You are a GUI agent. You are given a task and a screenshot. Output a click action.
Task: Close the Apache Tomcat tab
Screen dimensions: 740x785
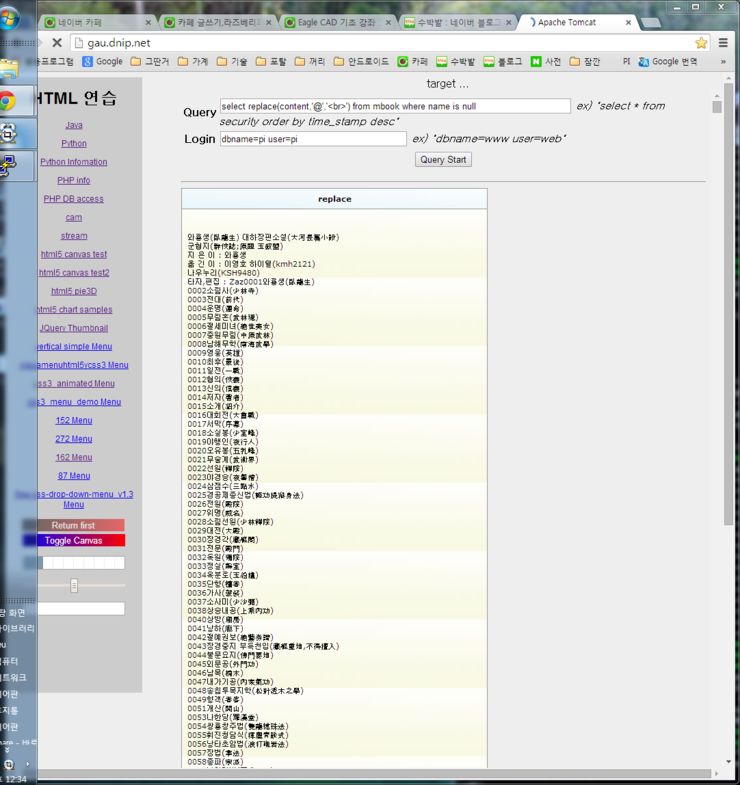[x=638, y=22]
